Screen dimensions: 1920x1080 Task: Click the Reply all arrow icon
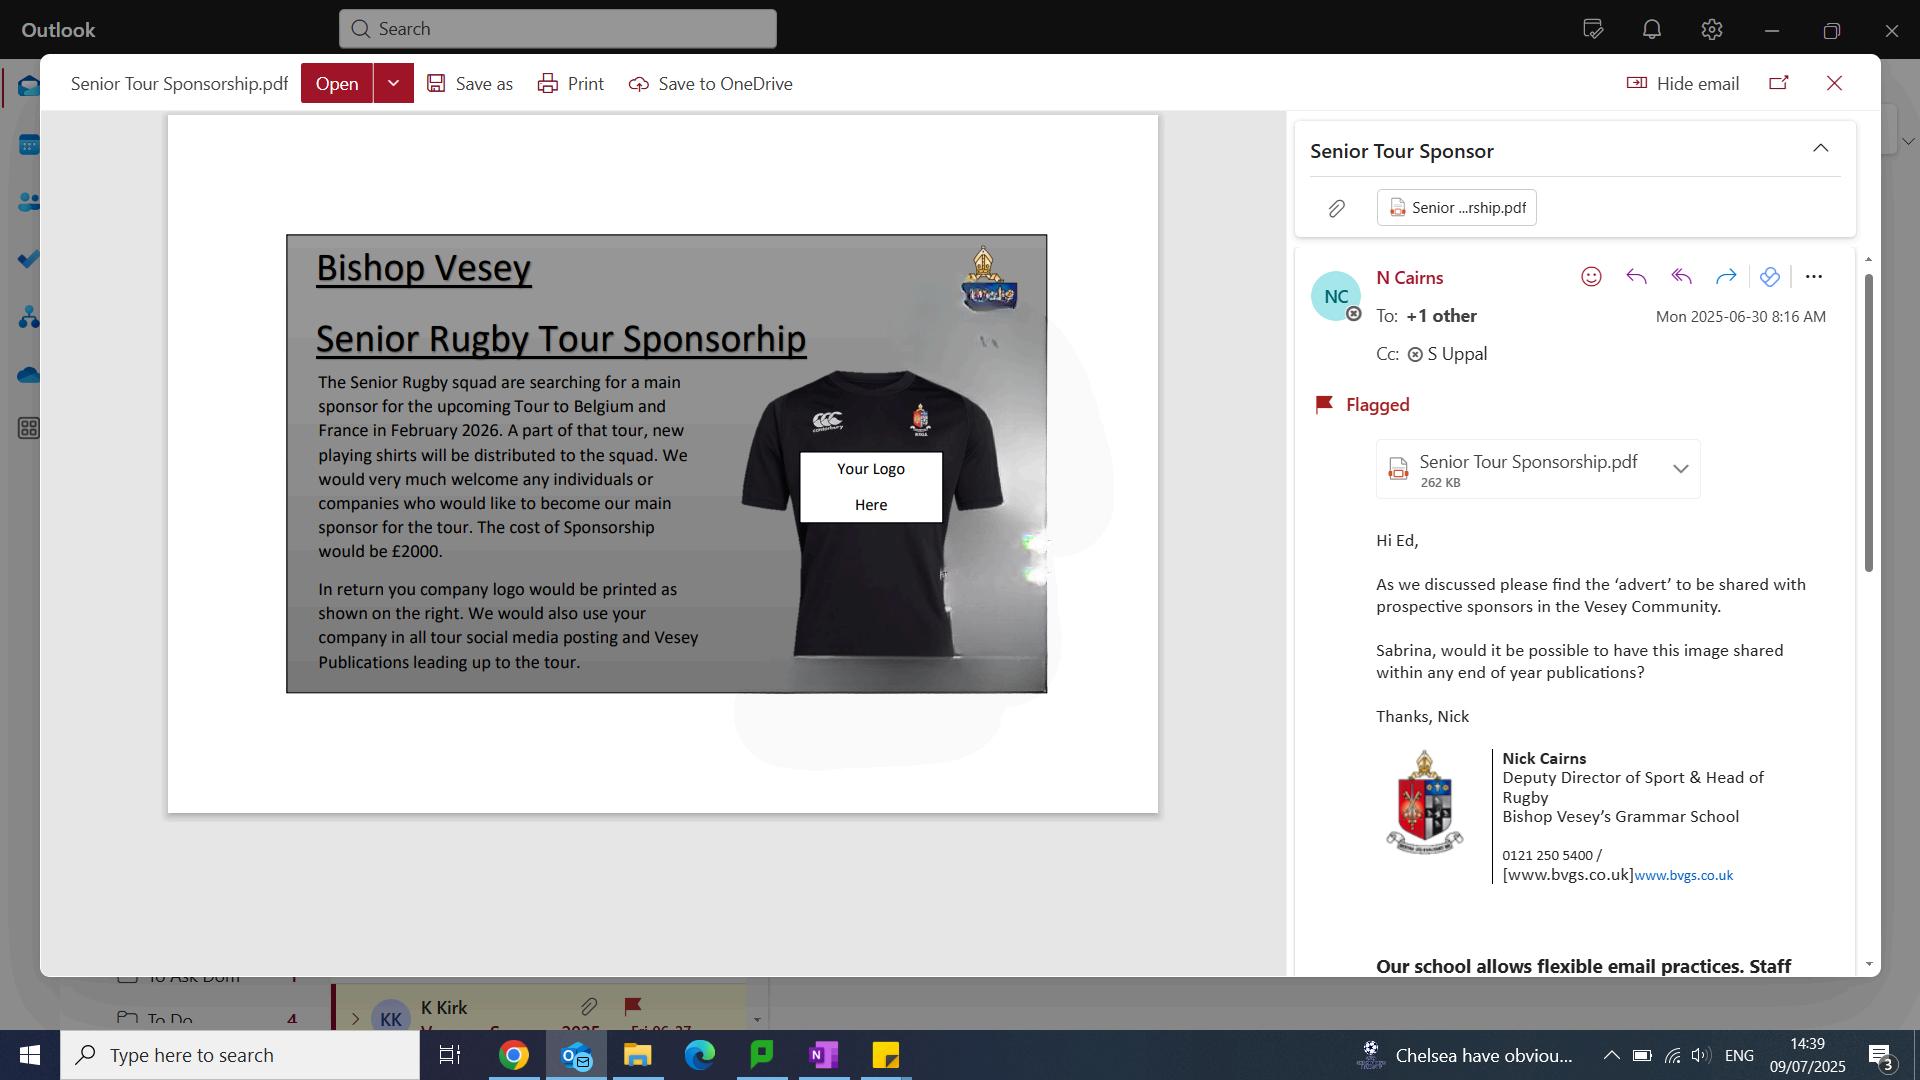click(x=1681, y=277)
